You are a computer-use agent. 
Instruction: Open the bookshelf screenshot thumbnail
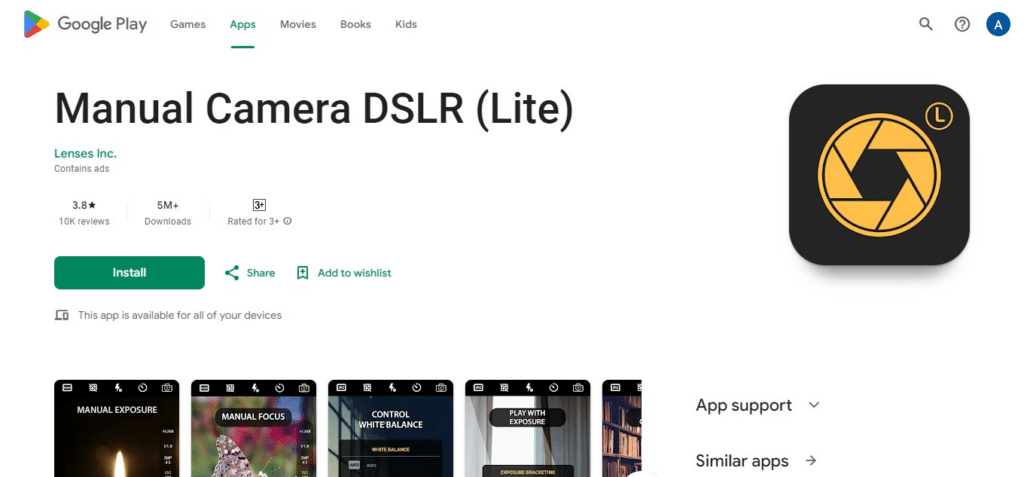pos(622,429)
